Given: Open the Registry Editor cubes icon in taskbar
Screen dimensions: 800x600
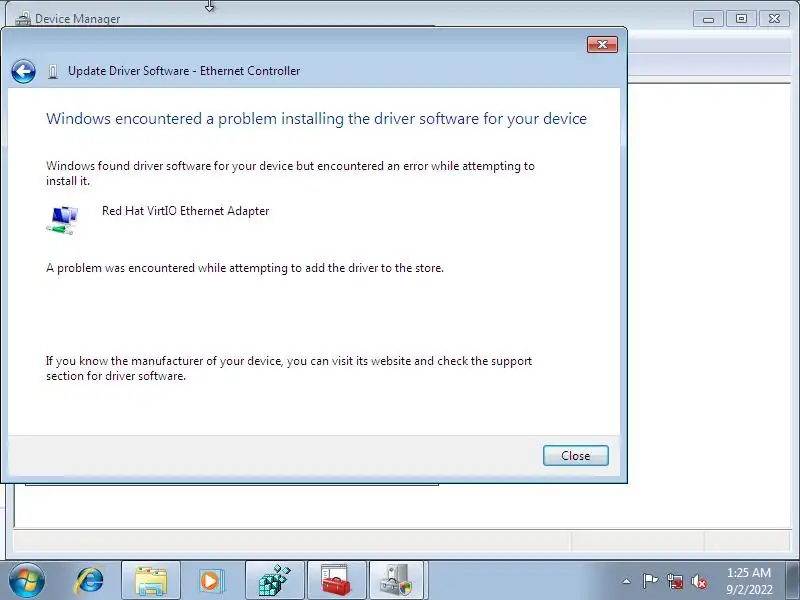Looking at the screenshot, I should click(274, 581).
